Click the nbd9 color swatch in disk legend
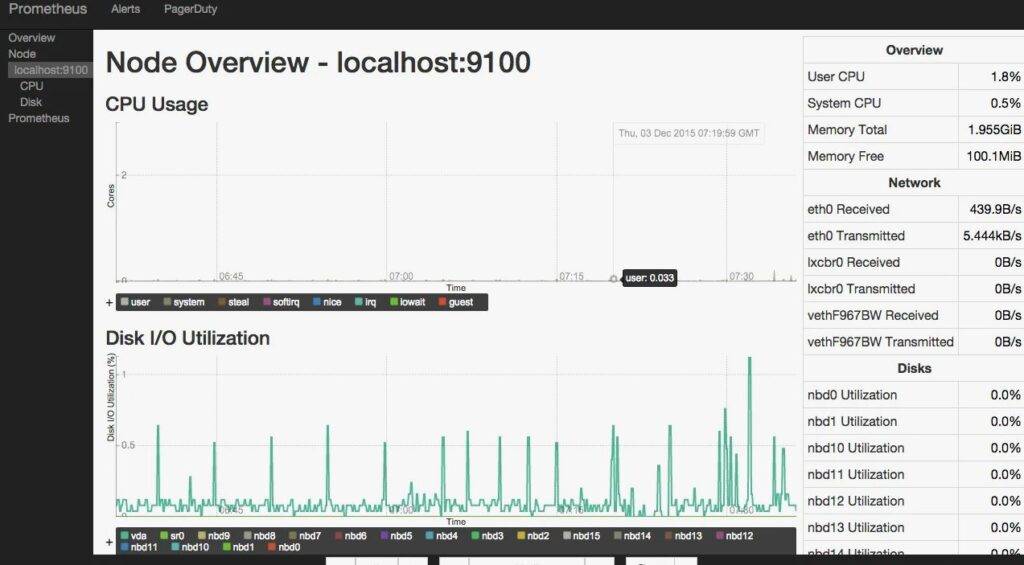1024x565 pixels. tap(202, 536)
